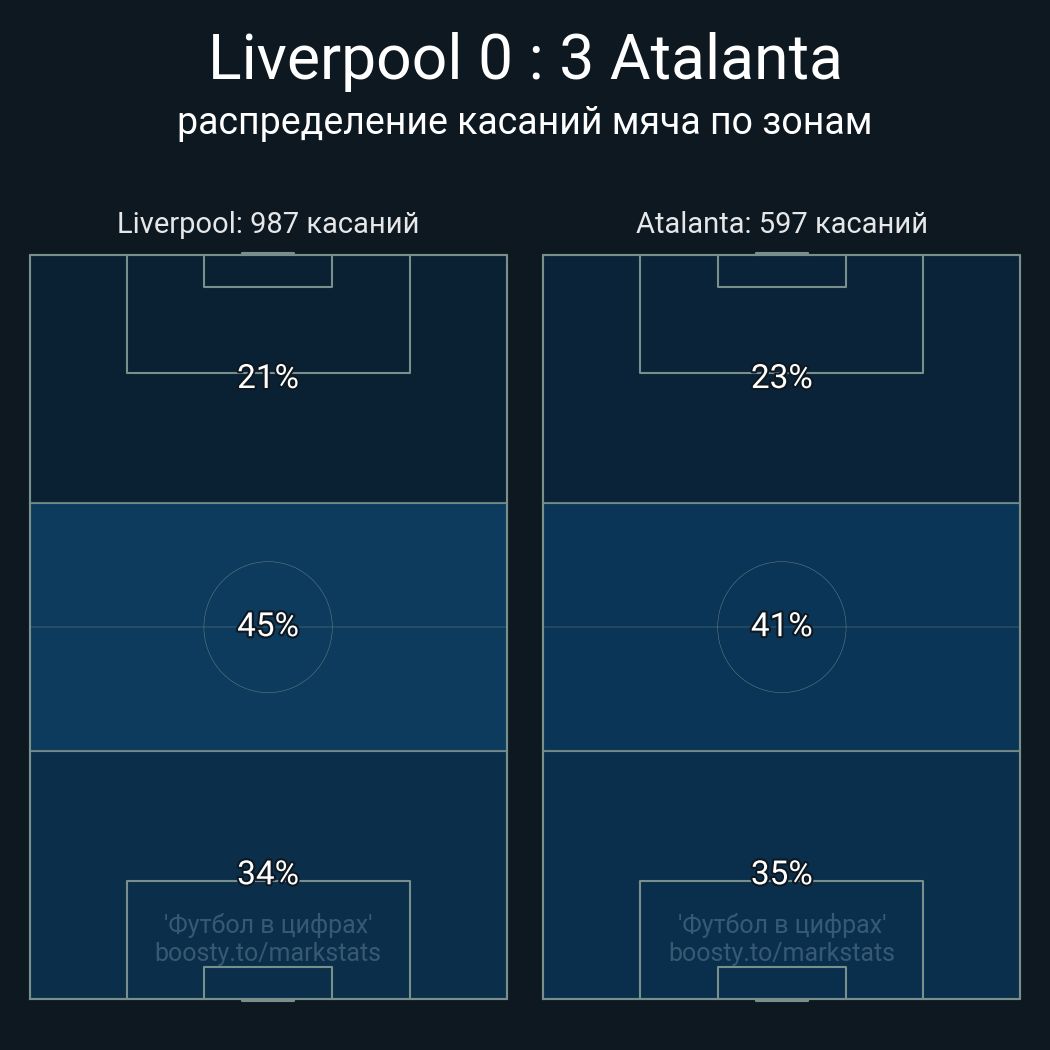Click Atalanta's 35% defensive third label
This screenshot has height=1050, width=1050.
tap(781, 873)
